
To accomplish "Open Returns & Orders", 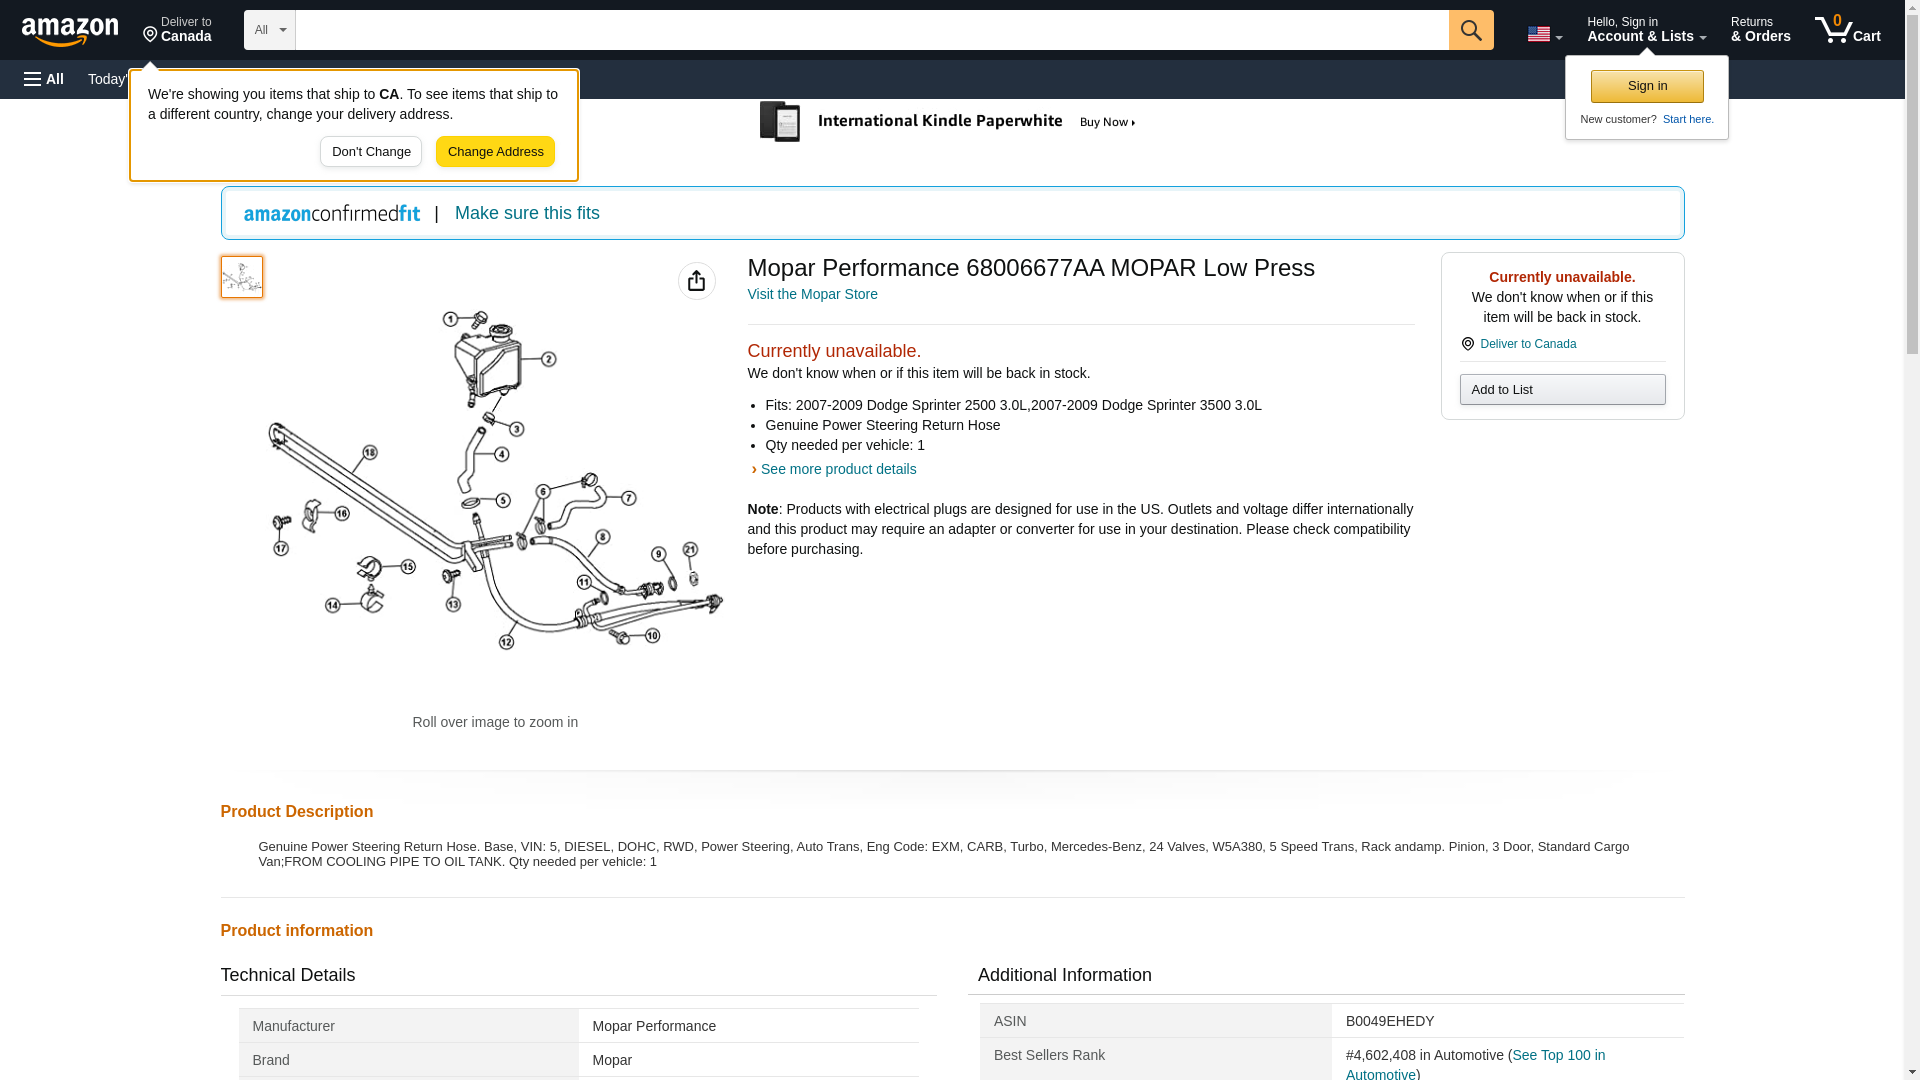I will (1760, 30).
